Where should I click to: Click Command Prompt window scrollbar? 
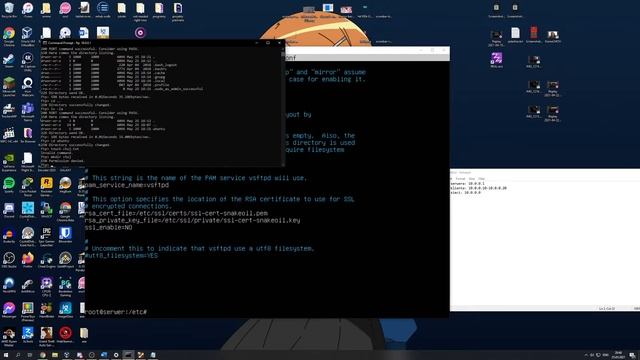tap(283, 106)
